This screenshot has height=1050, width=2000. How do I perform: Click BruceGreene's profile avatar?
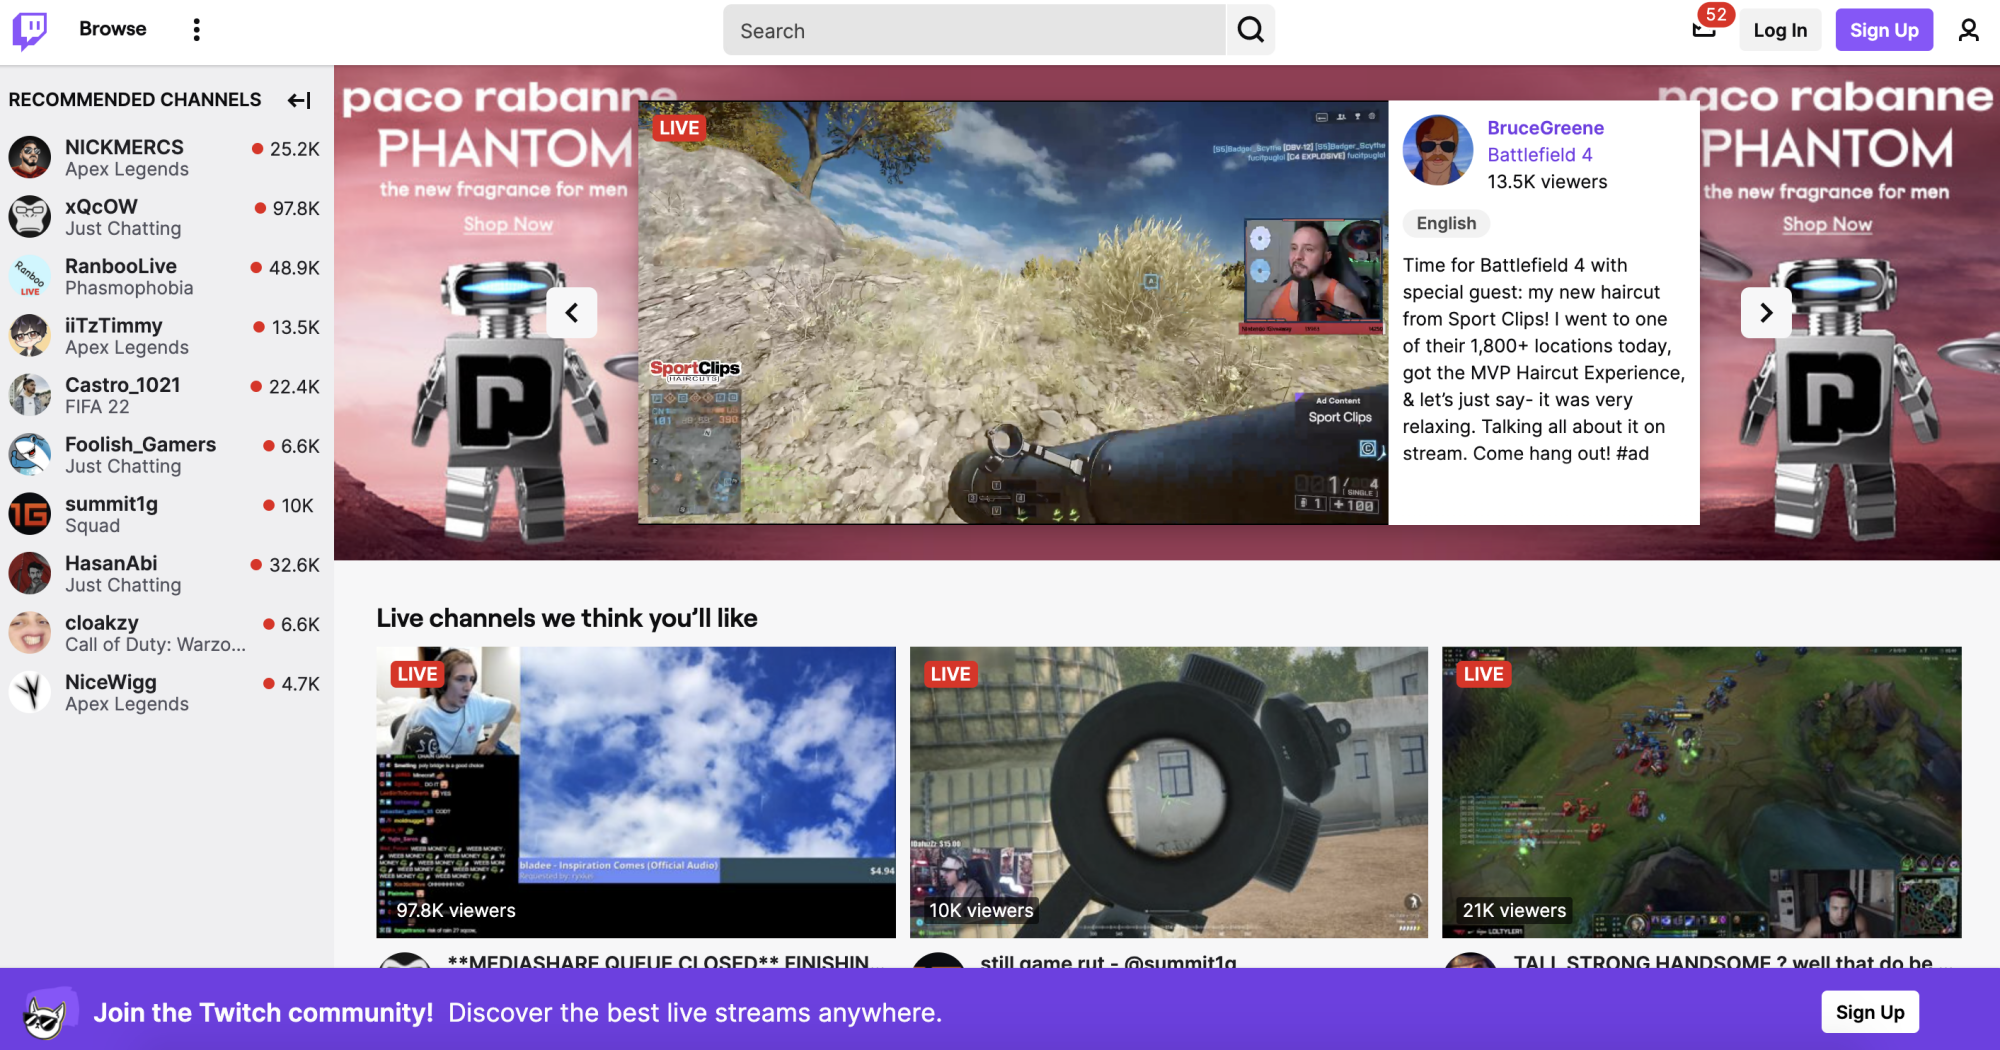pos(1438,151)
